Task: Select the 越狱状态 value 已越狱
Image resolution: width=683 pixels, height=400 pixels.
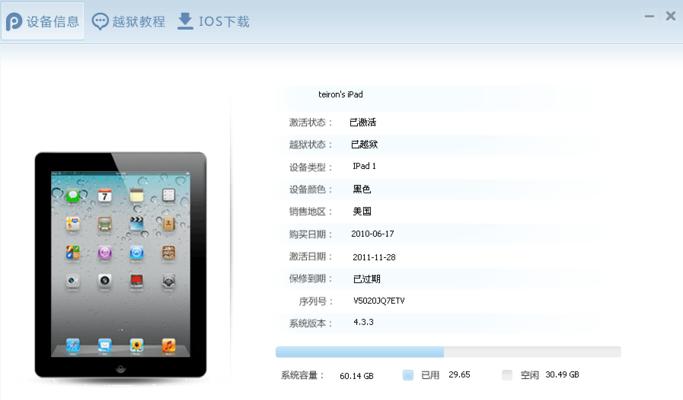Action: (364, 144)
